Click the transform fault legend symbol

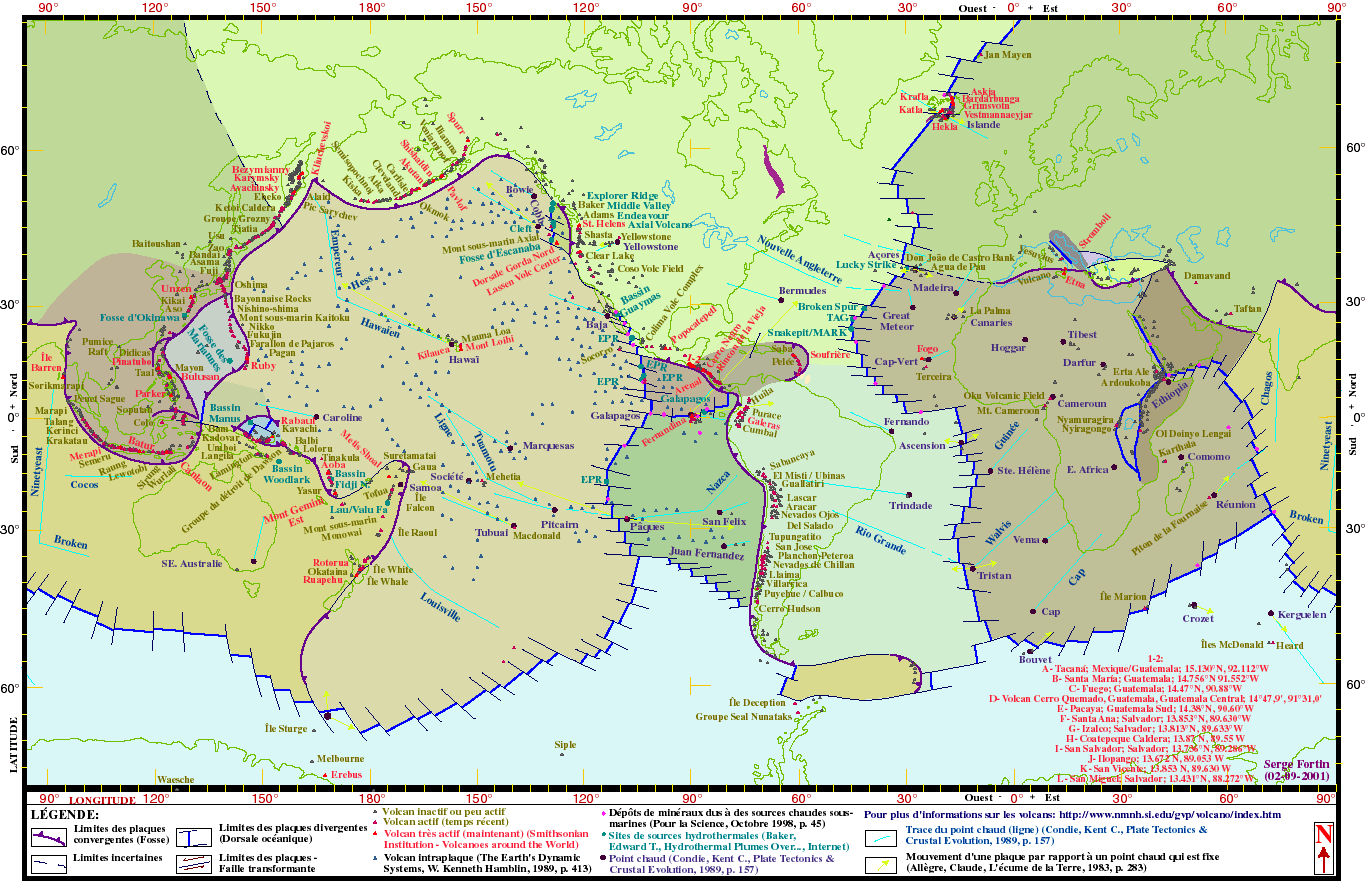192,863
